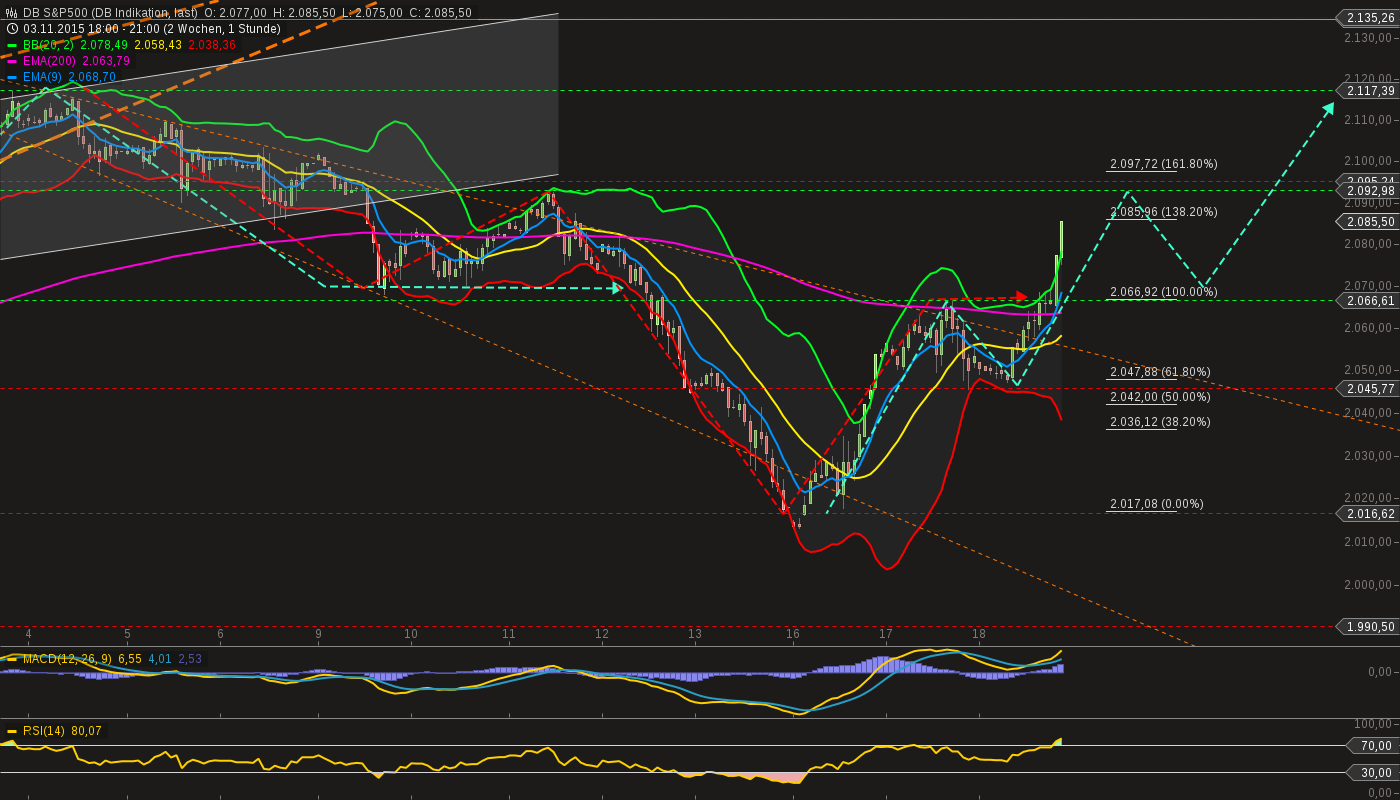Click the Fibonacci label 2.097,72 (161.80%)

[1164, 164]
